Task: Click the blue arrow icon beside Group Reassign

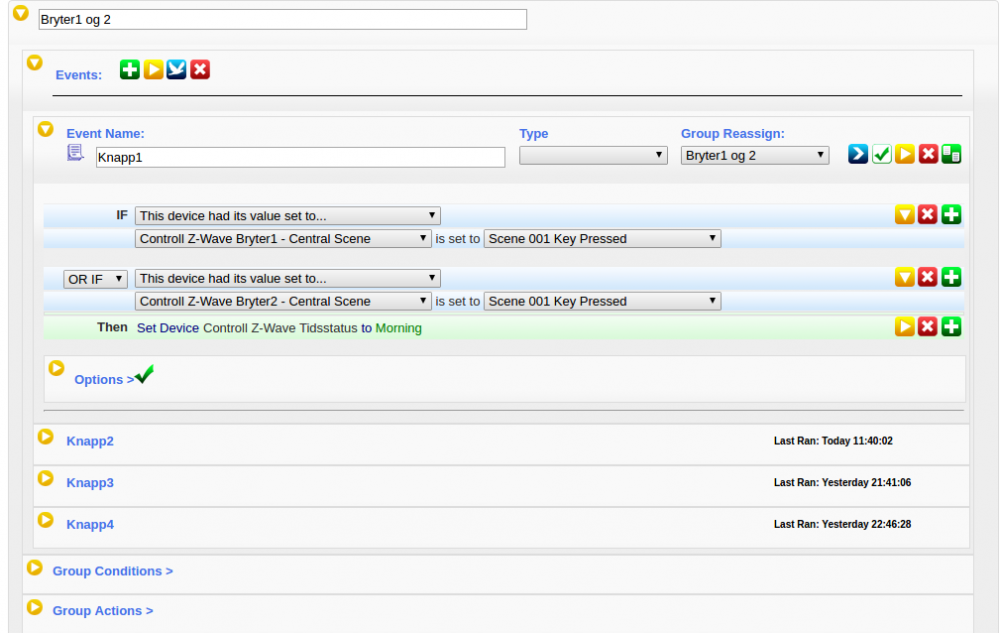Action: coord(858,154)
